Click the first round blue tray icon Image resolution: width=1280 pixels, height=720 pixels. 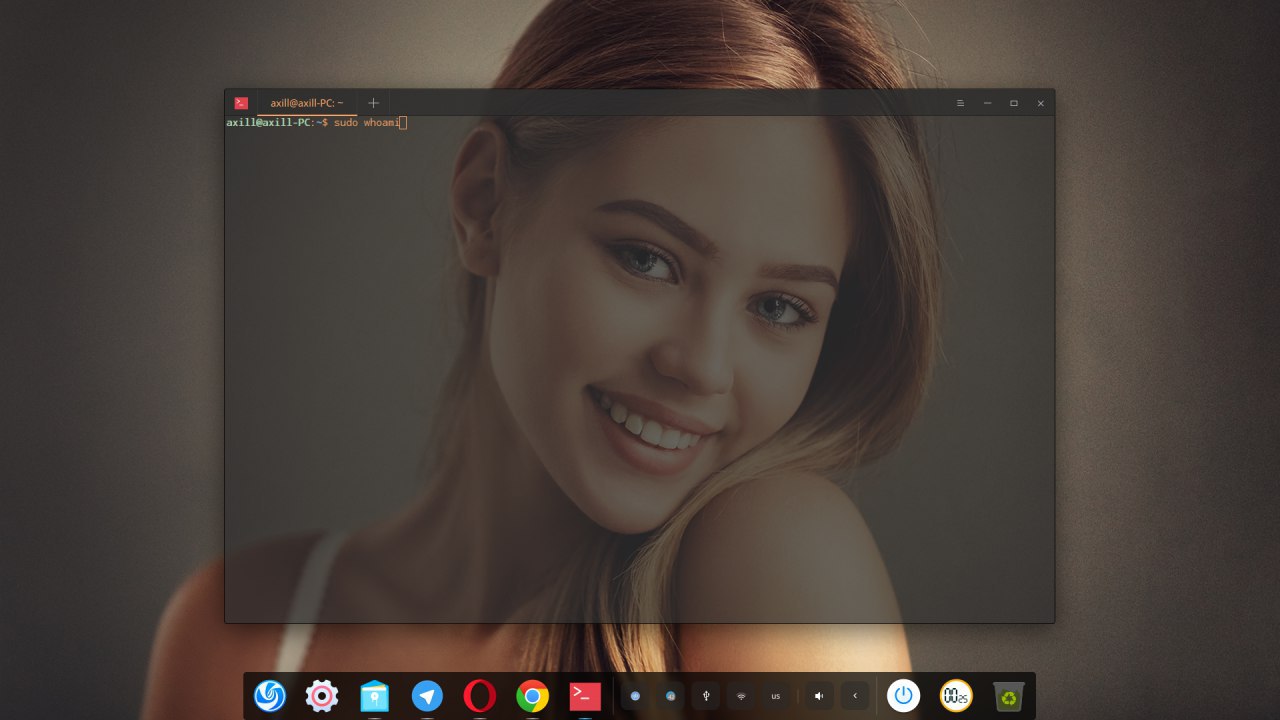[x=635, y=696]
